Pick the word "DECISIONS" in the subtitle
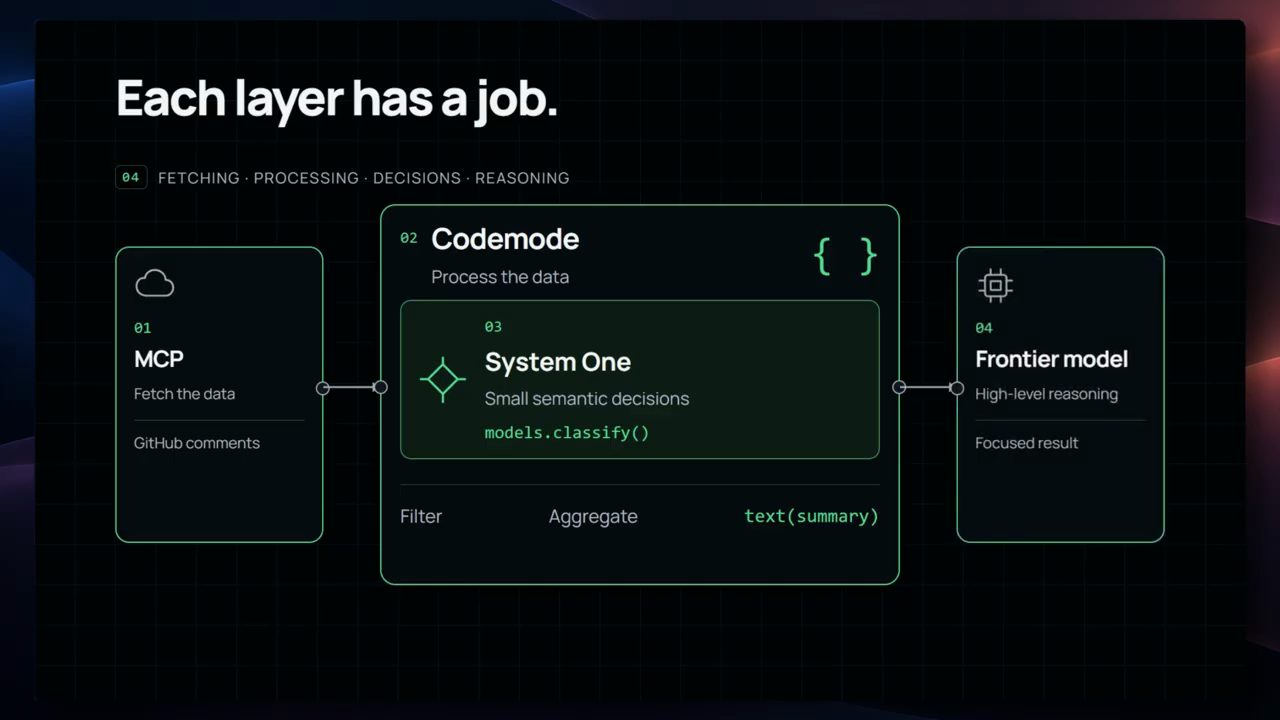The image size is (1280, 720). [x=417, y=178]
